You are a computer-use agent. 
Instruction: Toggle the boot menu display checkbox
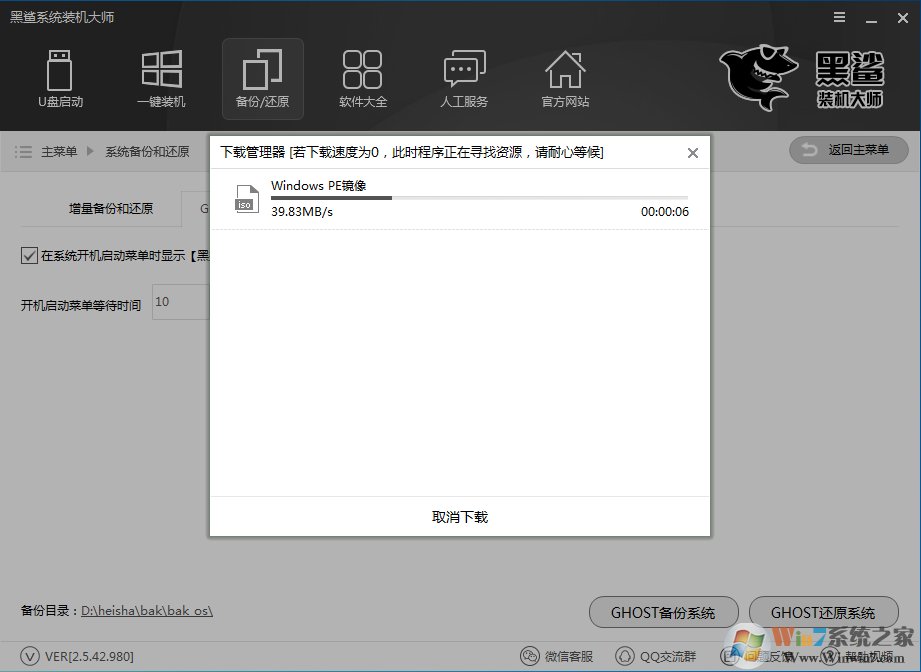click(x=29, y=256)
